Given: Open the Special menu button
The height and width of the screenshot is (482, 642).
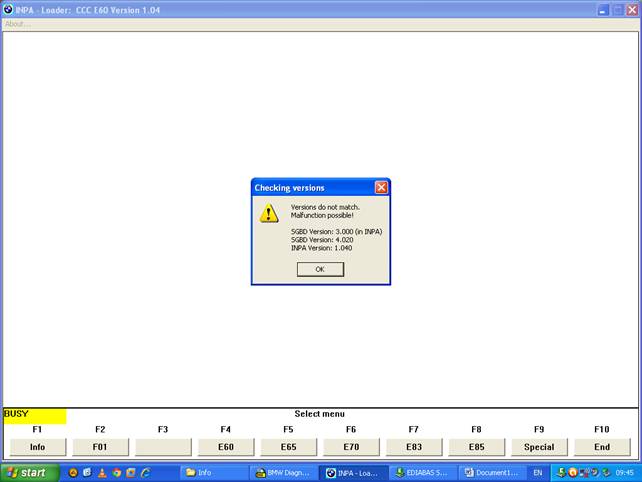Looking at the screenshot, I should (x=539, y=447).
